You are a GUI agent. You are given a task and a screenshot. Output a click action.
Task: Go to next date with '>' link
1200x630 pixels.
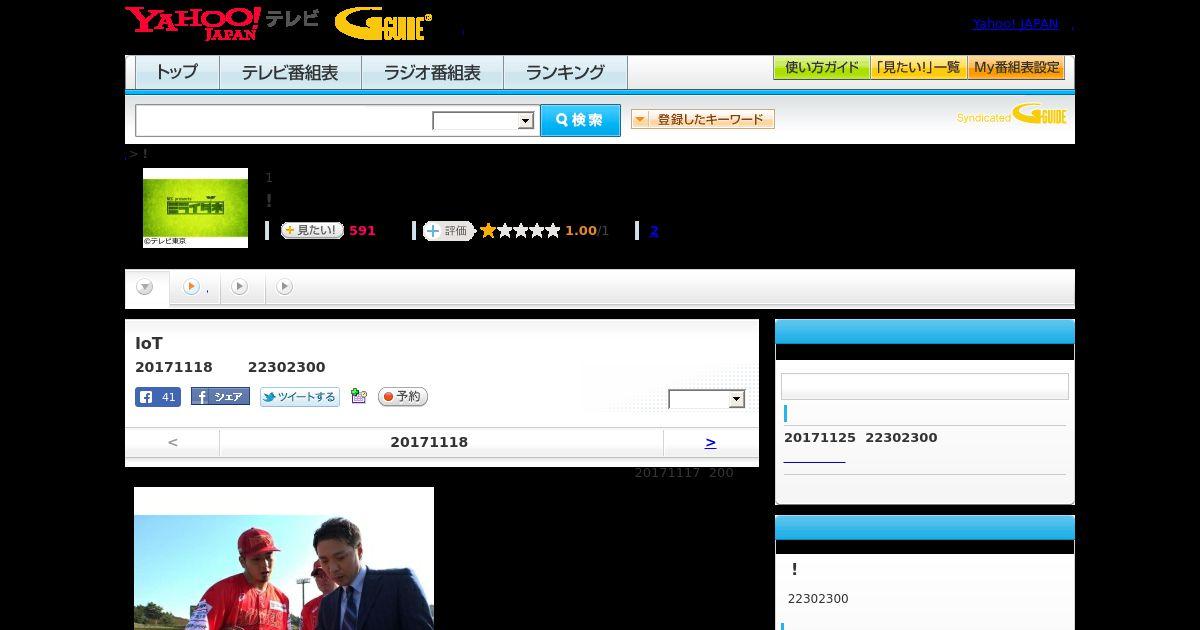[710, 442]
